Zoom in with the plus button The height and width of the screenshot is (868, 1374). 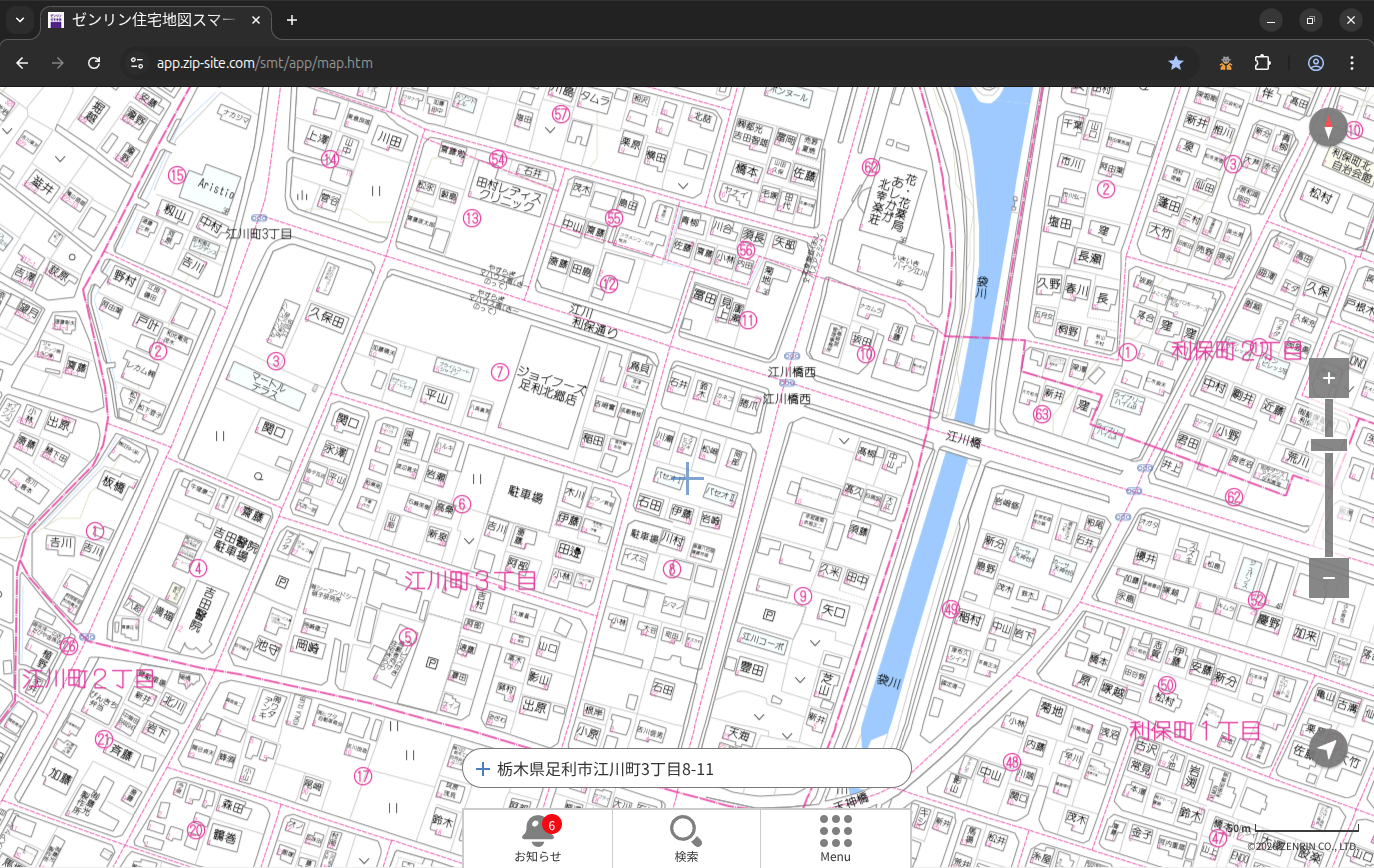coord(1328,378)
